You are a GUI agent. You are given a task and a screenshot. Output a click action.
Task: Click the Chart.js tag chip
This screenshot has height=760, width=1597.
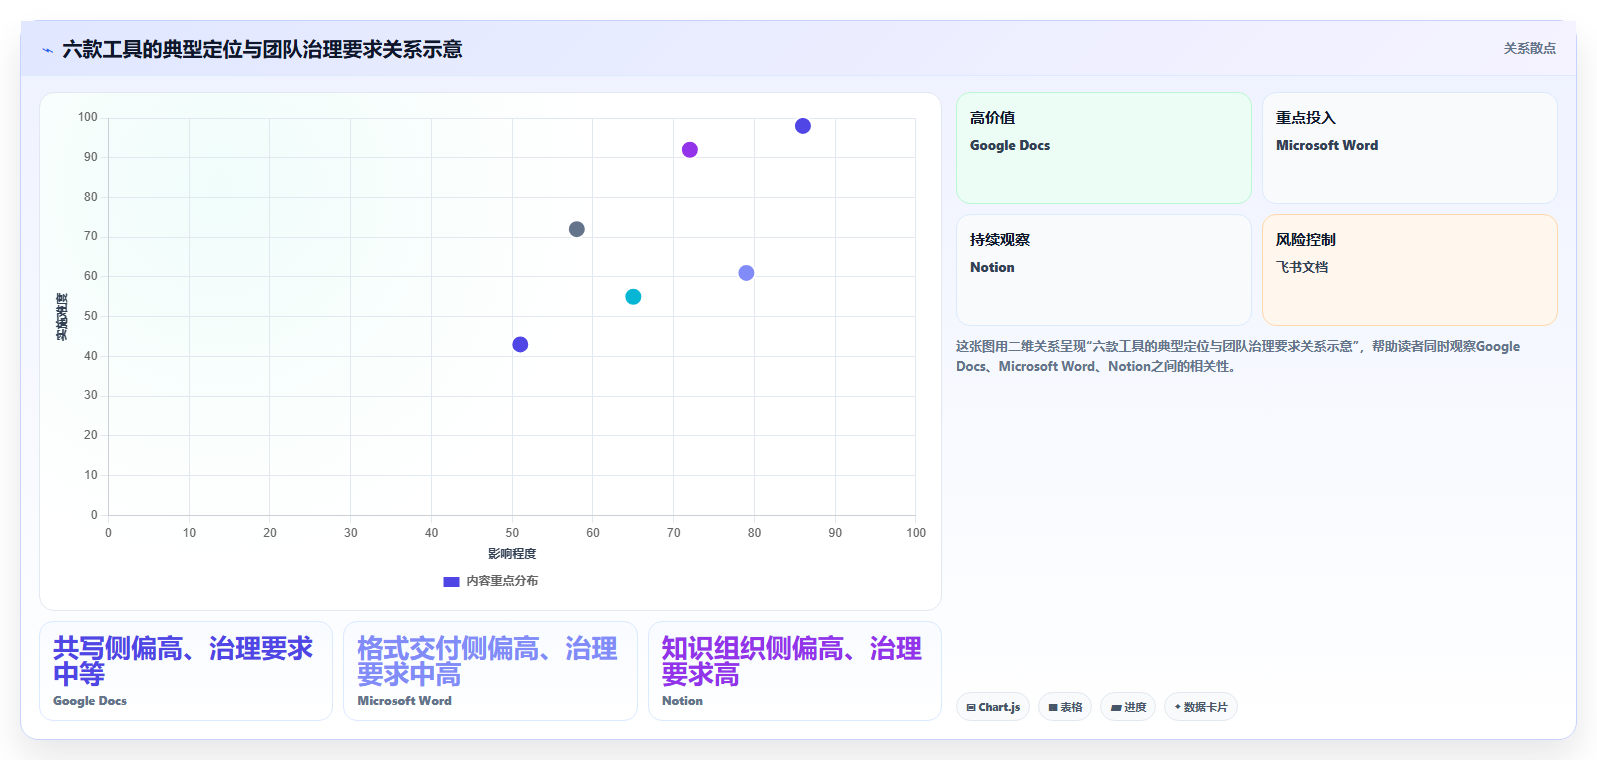point(993,707)
